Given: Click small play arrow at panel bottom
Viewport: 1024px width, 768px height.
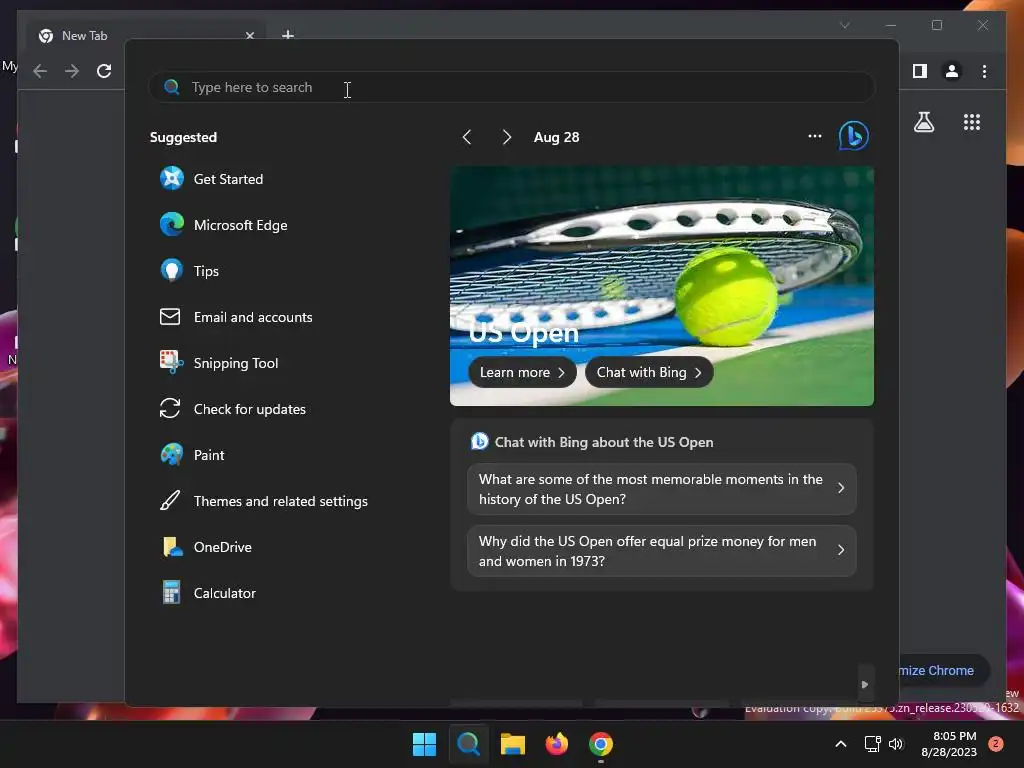Looking at the screenshot, I should click(x=865, y=684).
